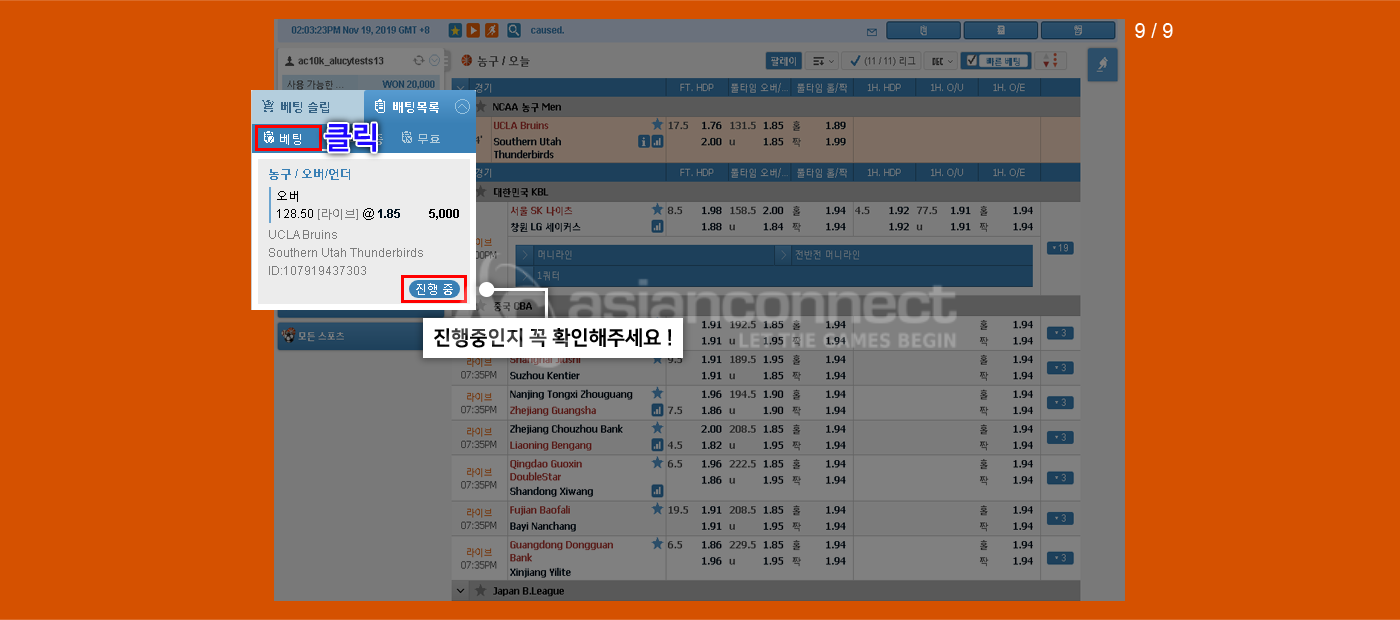Open stats chart icon for Zhejiang Guangsha

click(x=657, y=410)
